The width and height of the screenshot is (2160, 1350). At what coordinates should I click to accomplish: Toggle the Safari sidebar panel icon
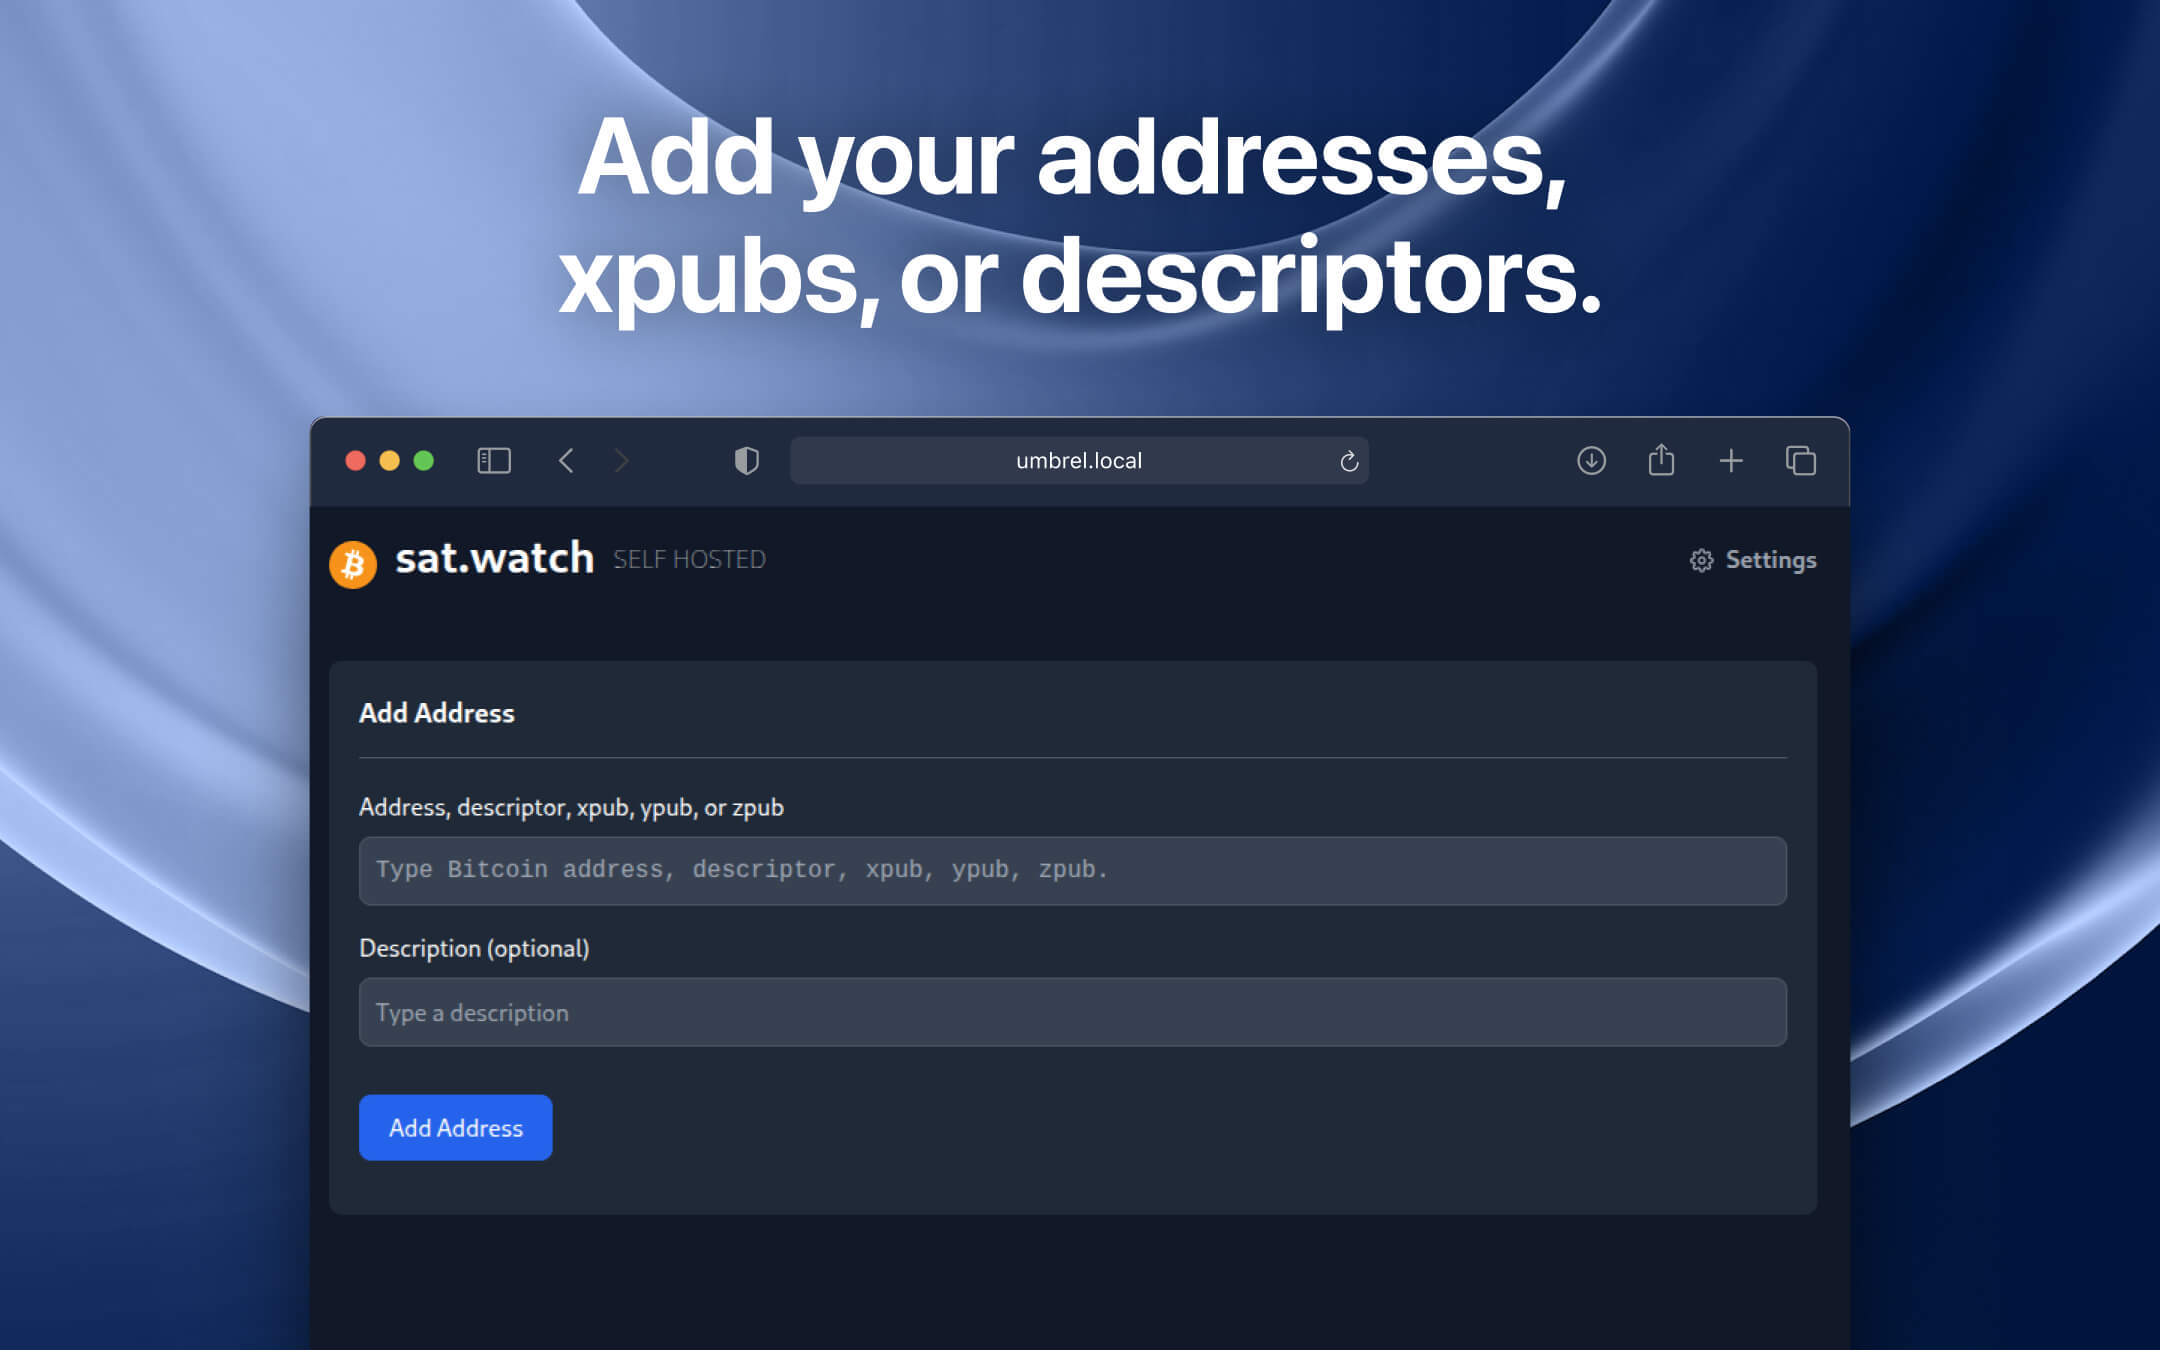pyautogui.click(x=494, y=460)
